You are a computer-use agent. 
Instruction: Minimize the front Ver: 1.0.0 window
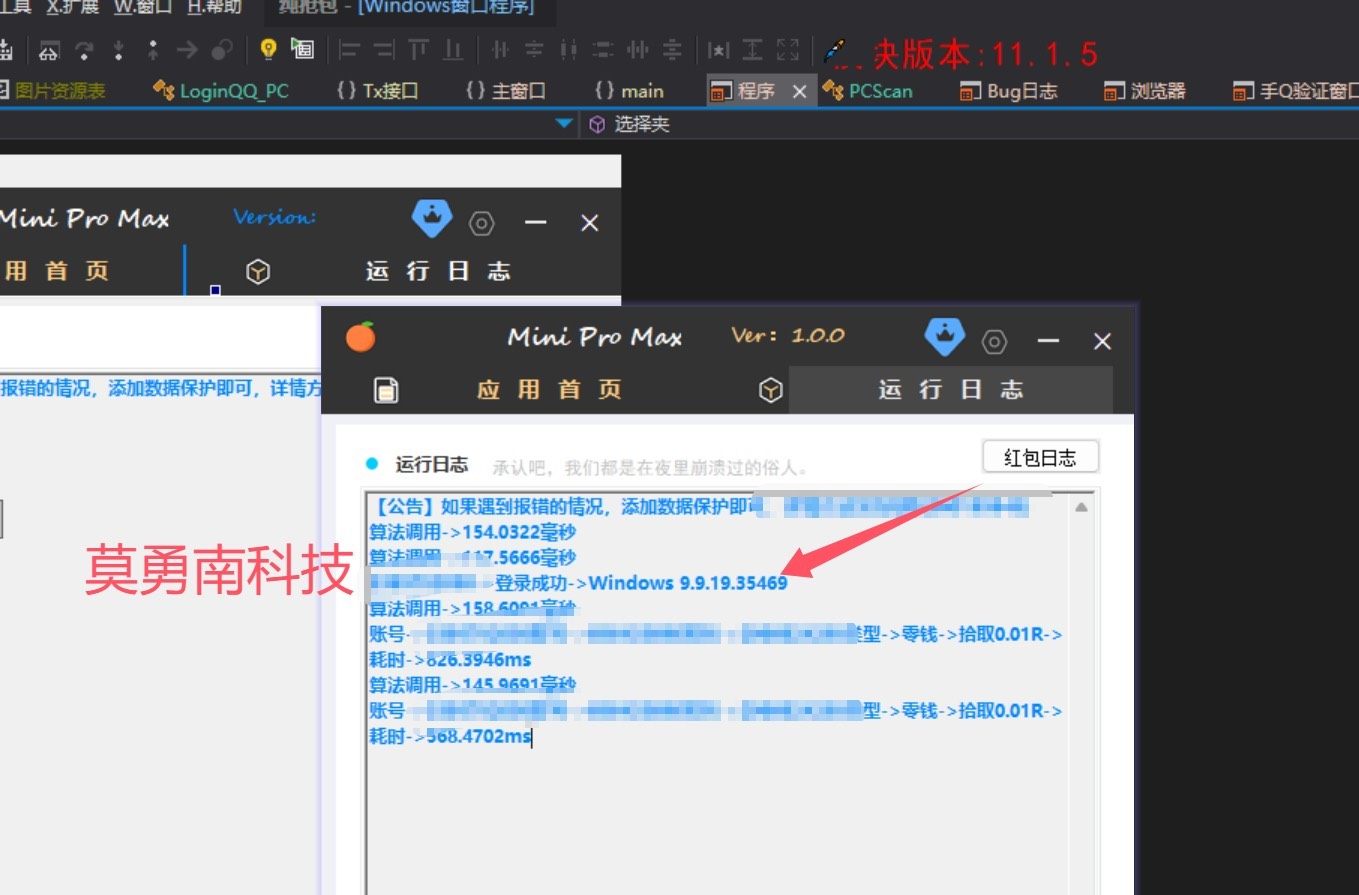(1048, 342)
